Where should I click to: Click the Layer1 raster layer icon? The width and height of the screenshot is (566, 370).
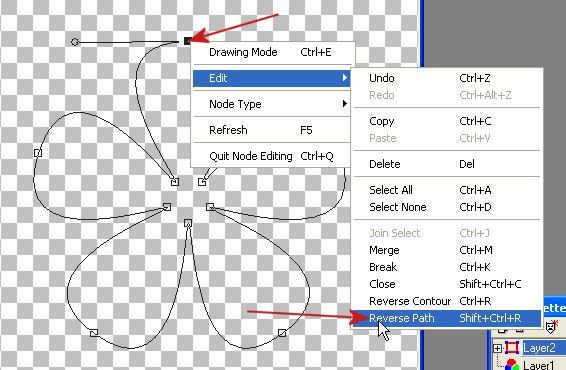(x=511, y=365)
